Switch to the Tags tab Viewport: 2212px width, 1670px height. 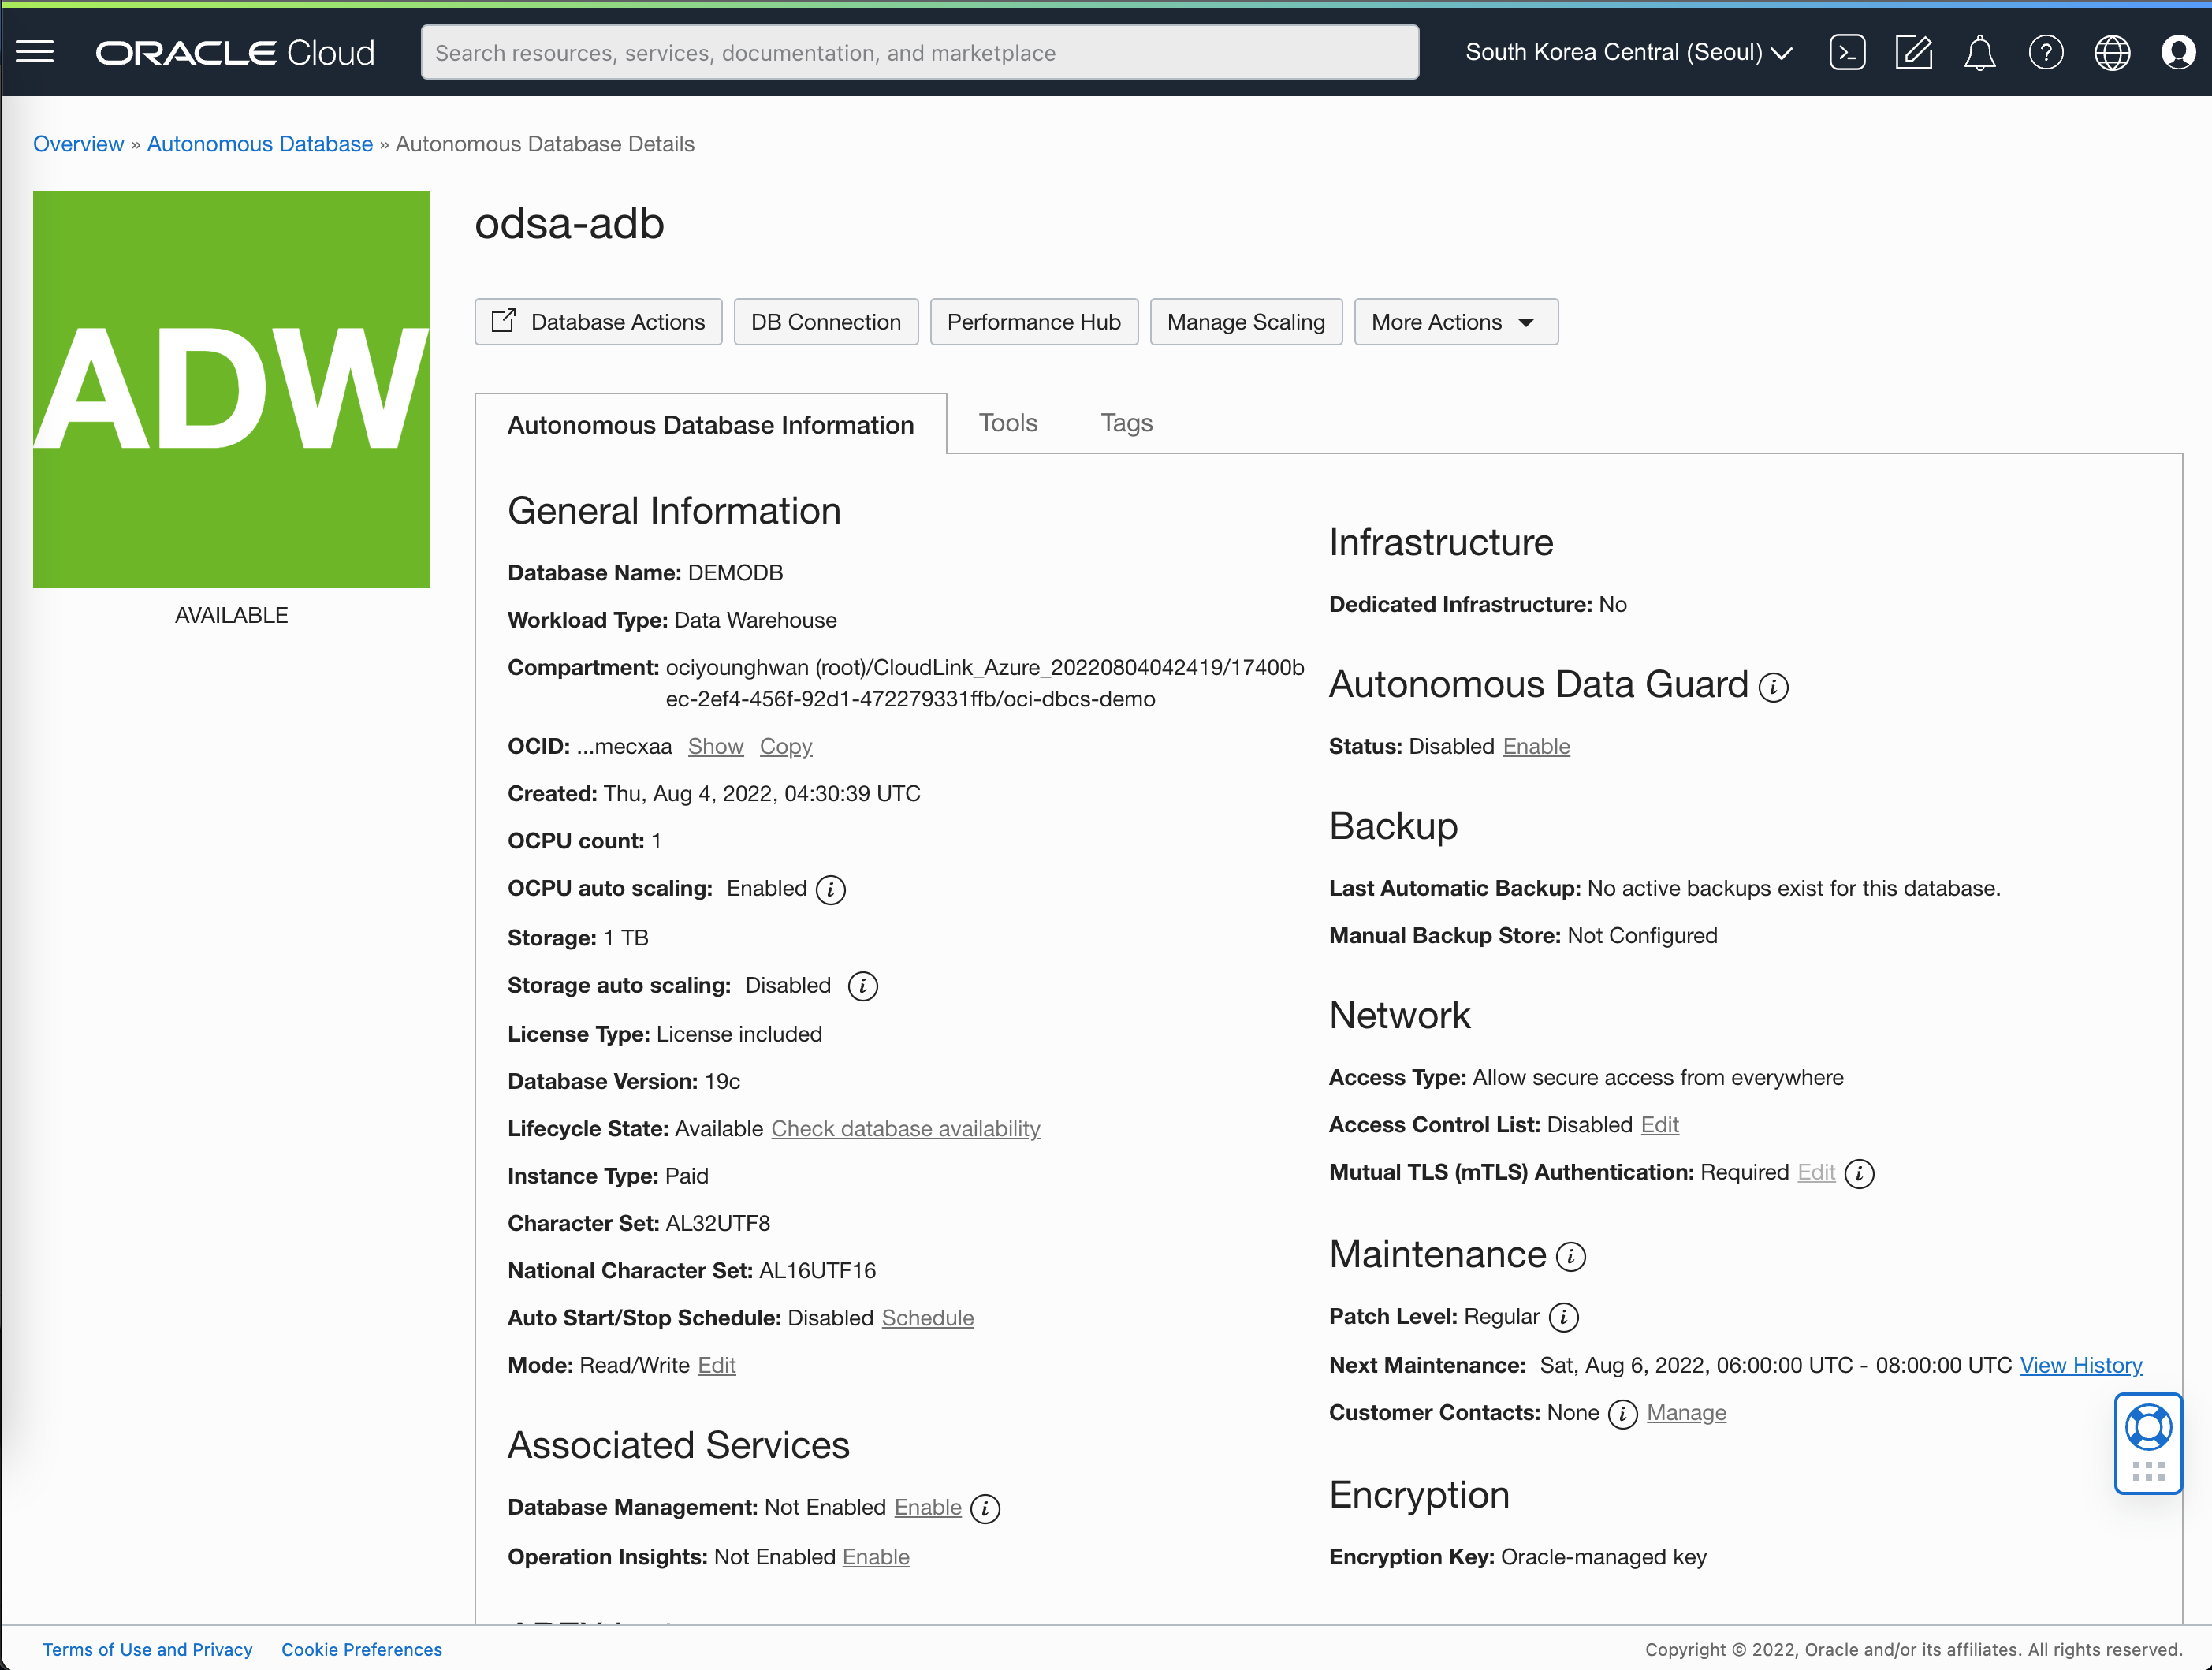pos(1126,423)
